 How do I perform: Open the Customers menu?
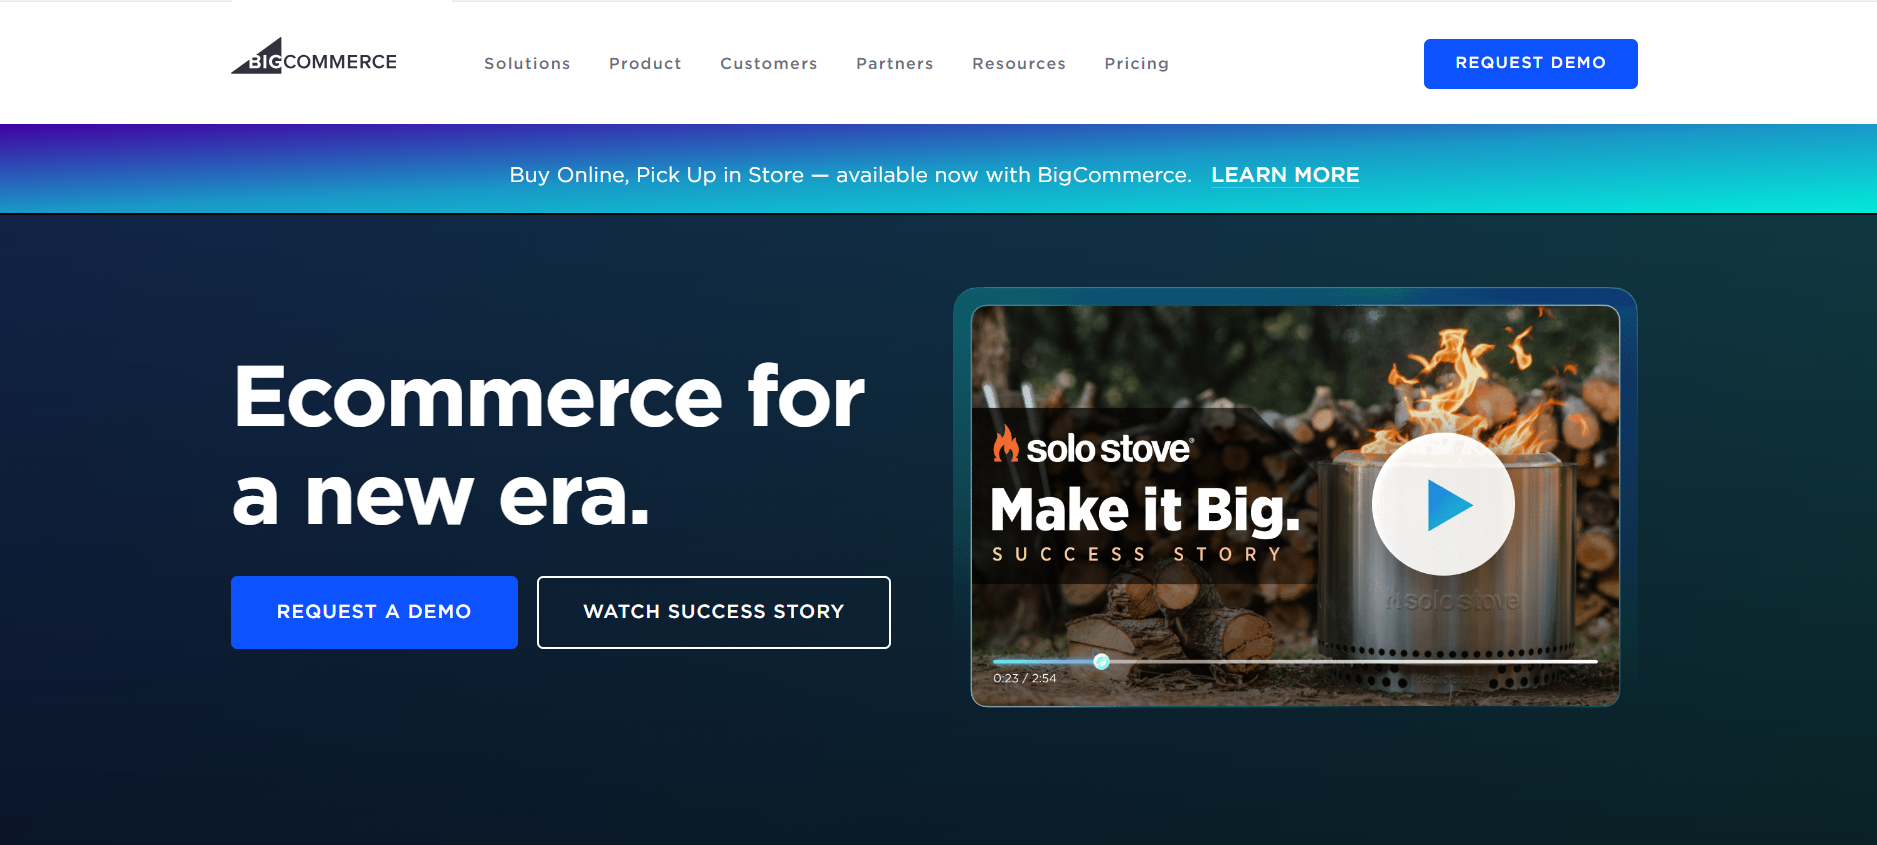(768, 63)
